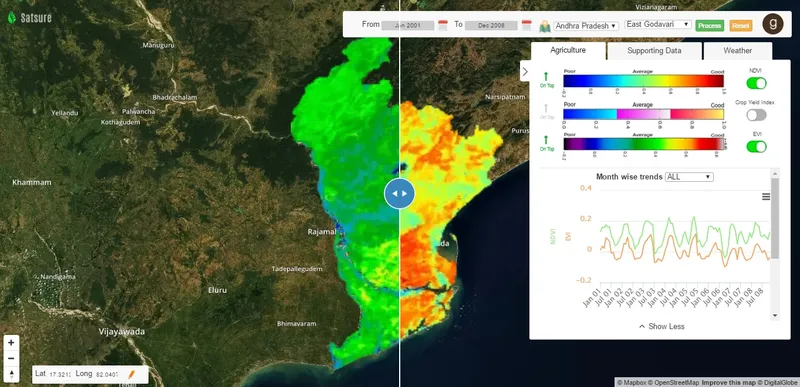Open the chart hamburger menu icon

click(766, 197)
